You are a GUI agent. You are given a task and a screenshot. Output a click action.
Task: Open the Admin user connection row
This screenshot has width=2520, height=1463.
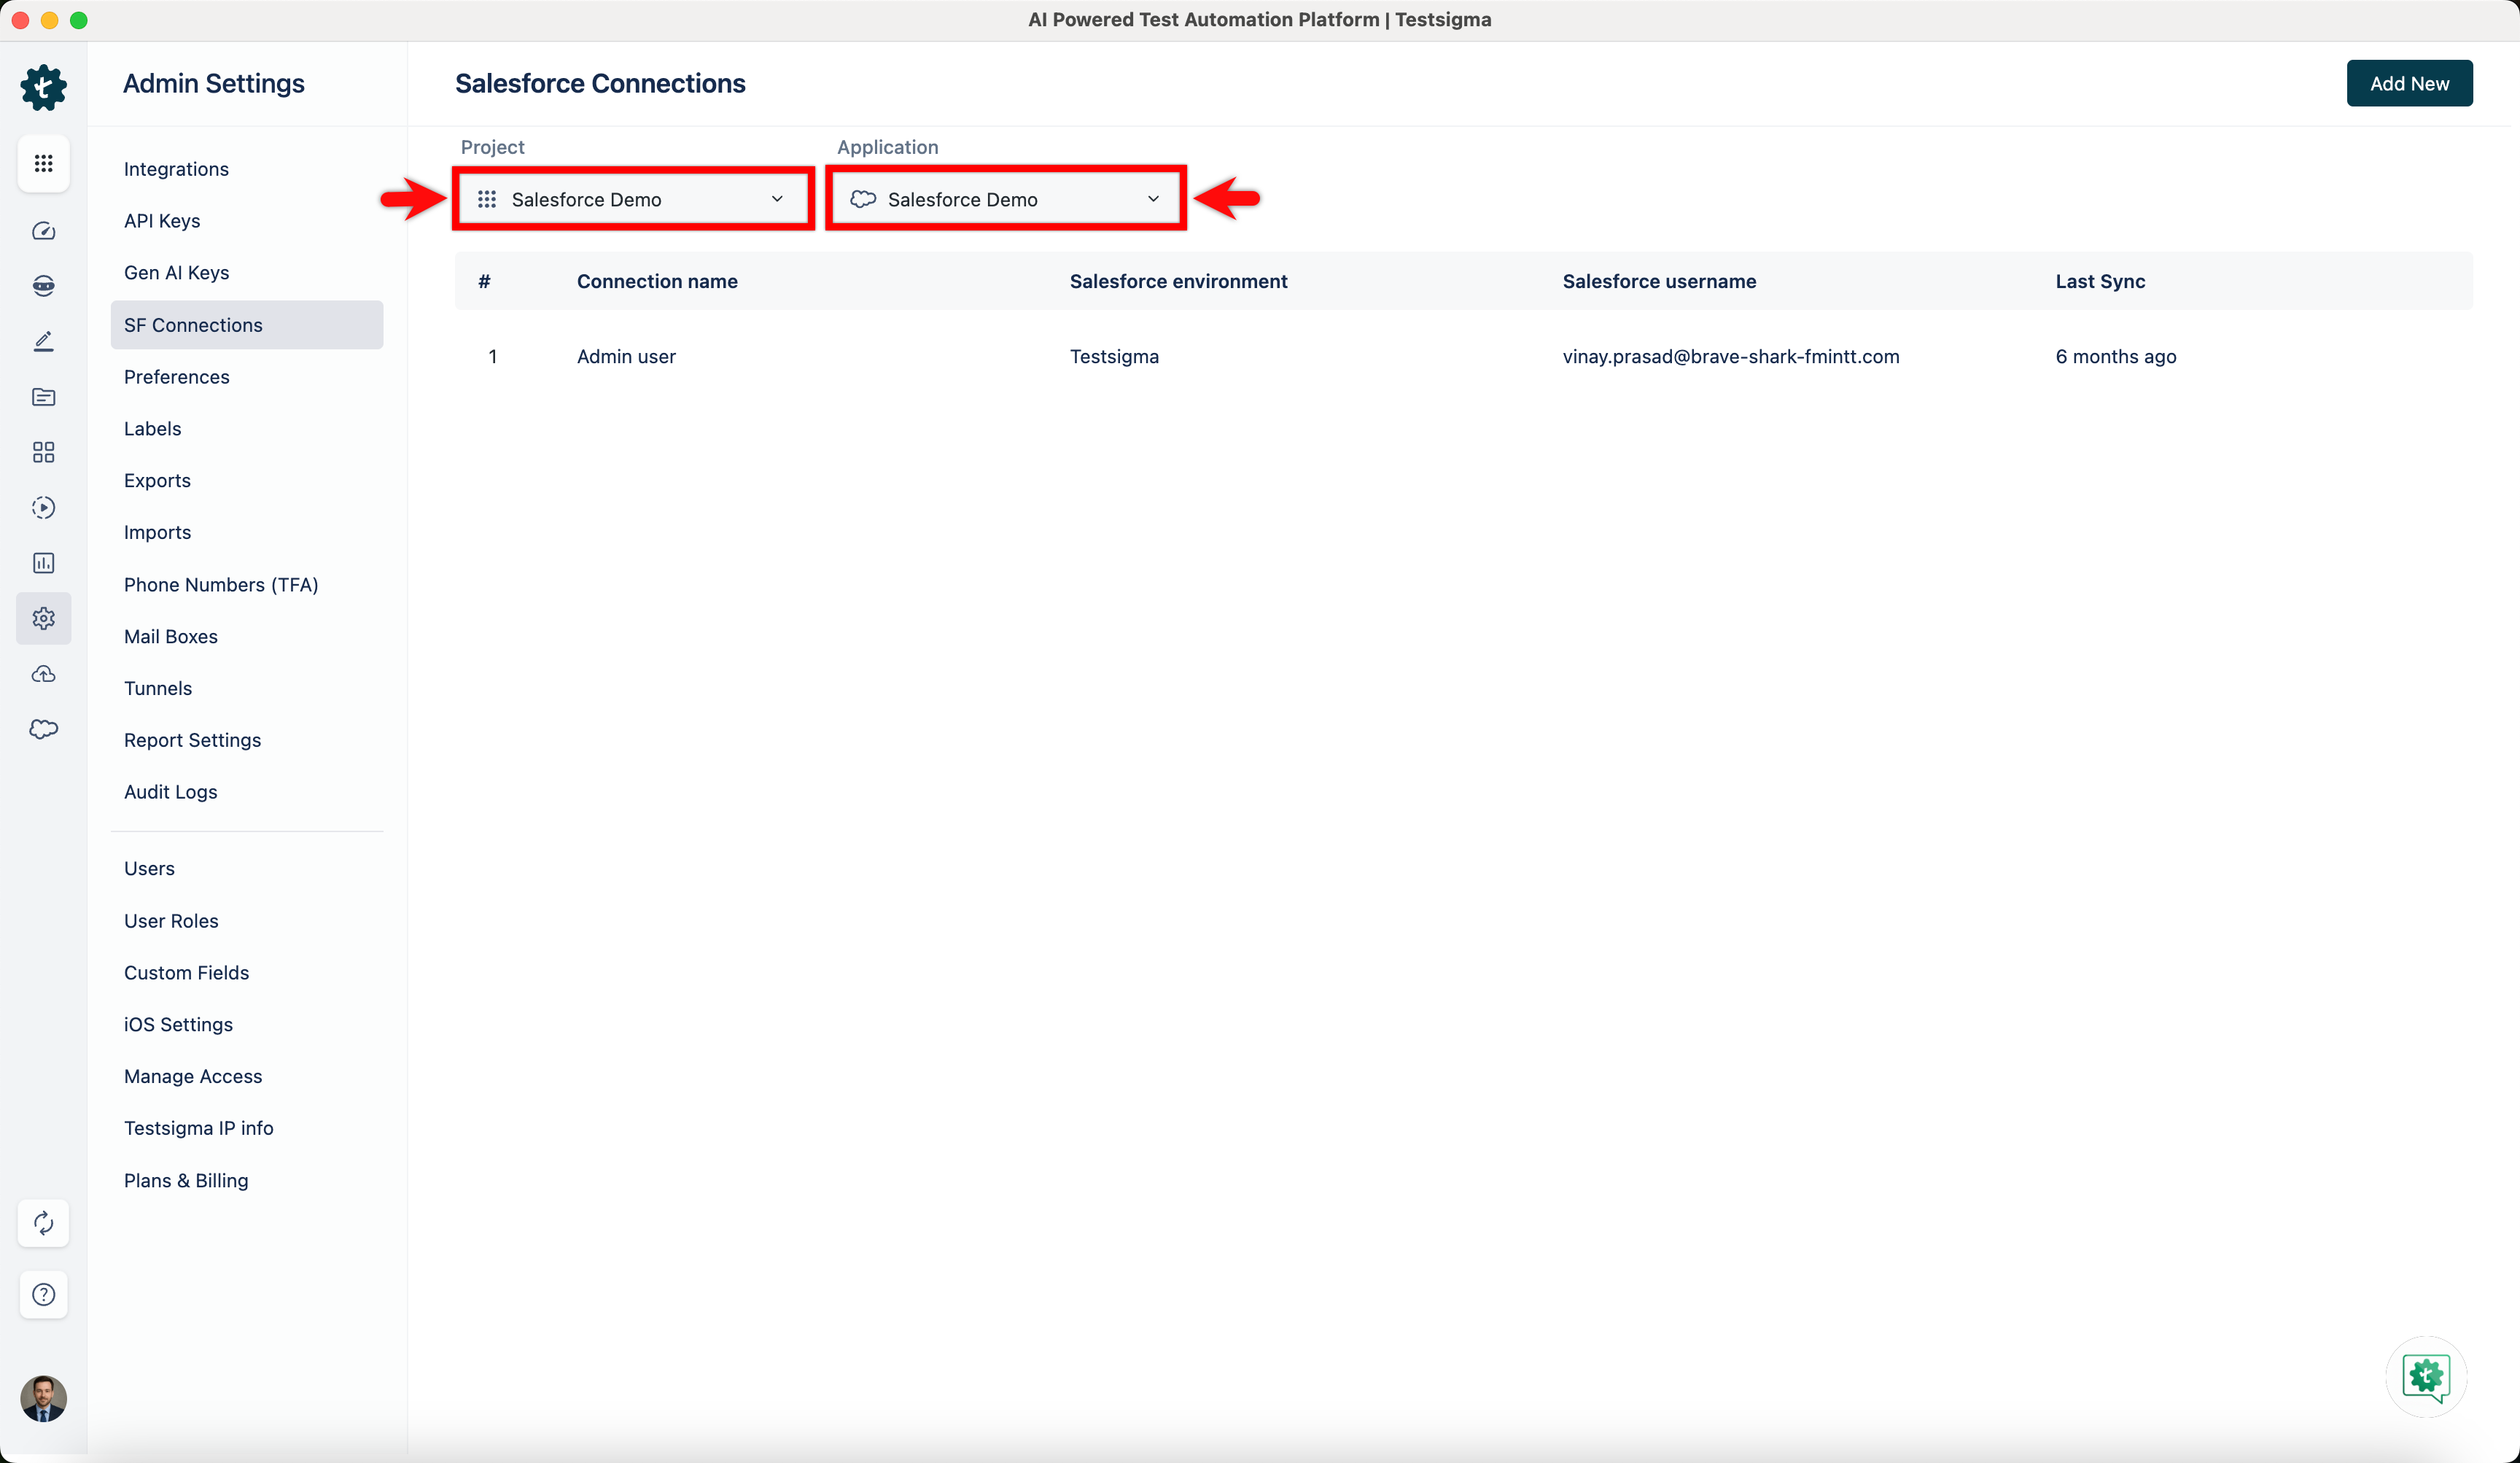[x=626, y=356]
